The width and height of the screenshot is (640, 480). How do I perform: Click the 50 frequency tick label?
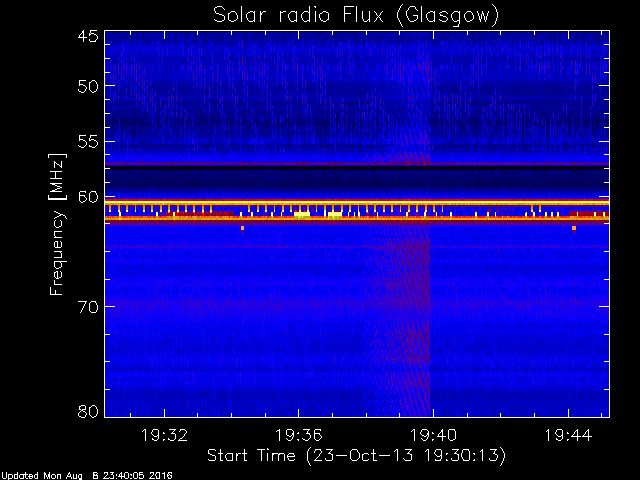pos(88,86)
